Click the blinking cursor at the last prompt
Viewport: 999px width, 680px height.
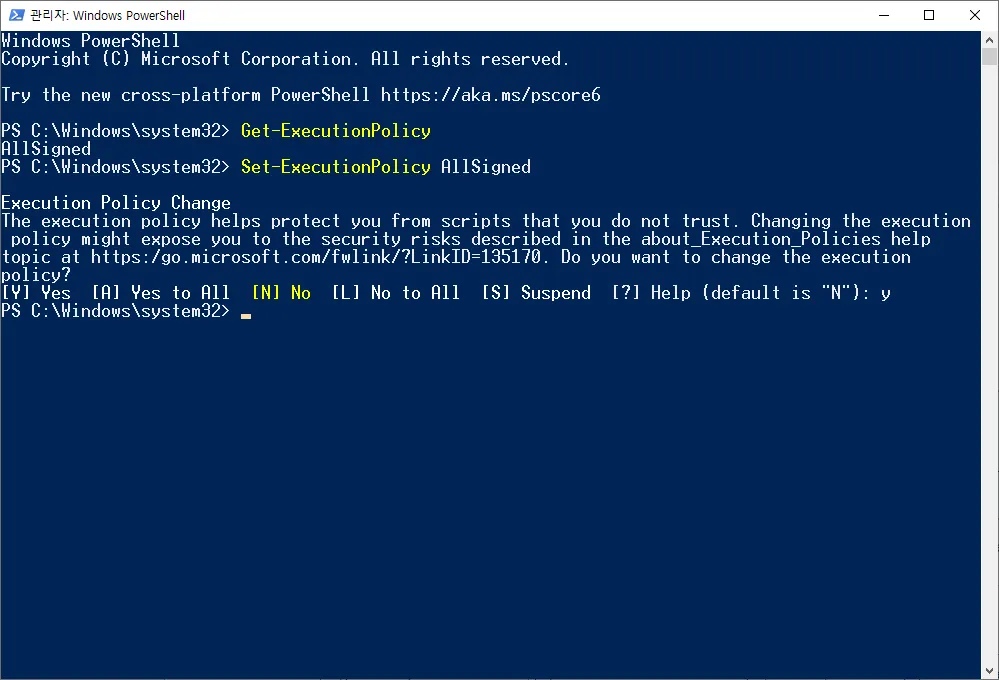click(x=246, y=314)
